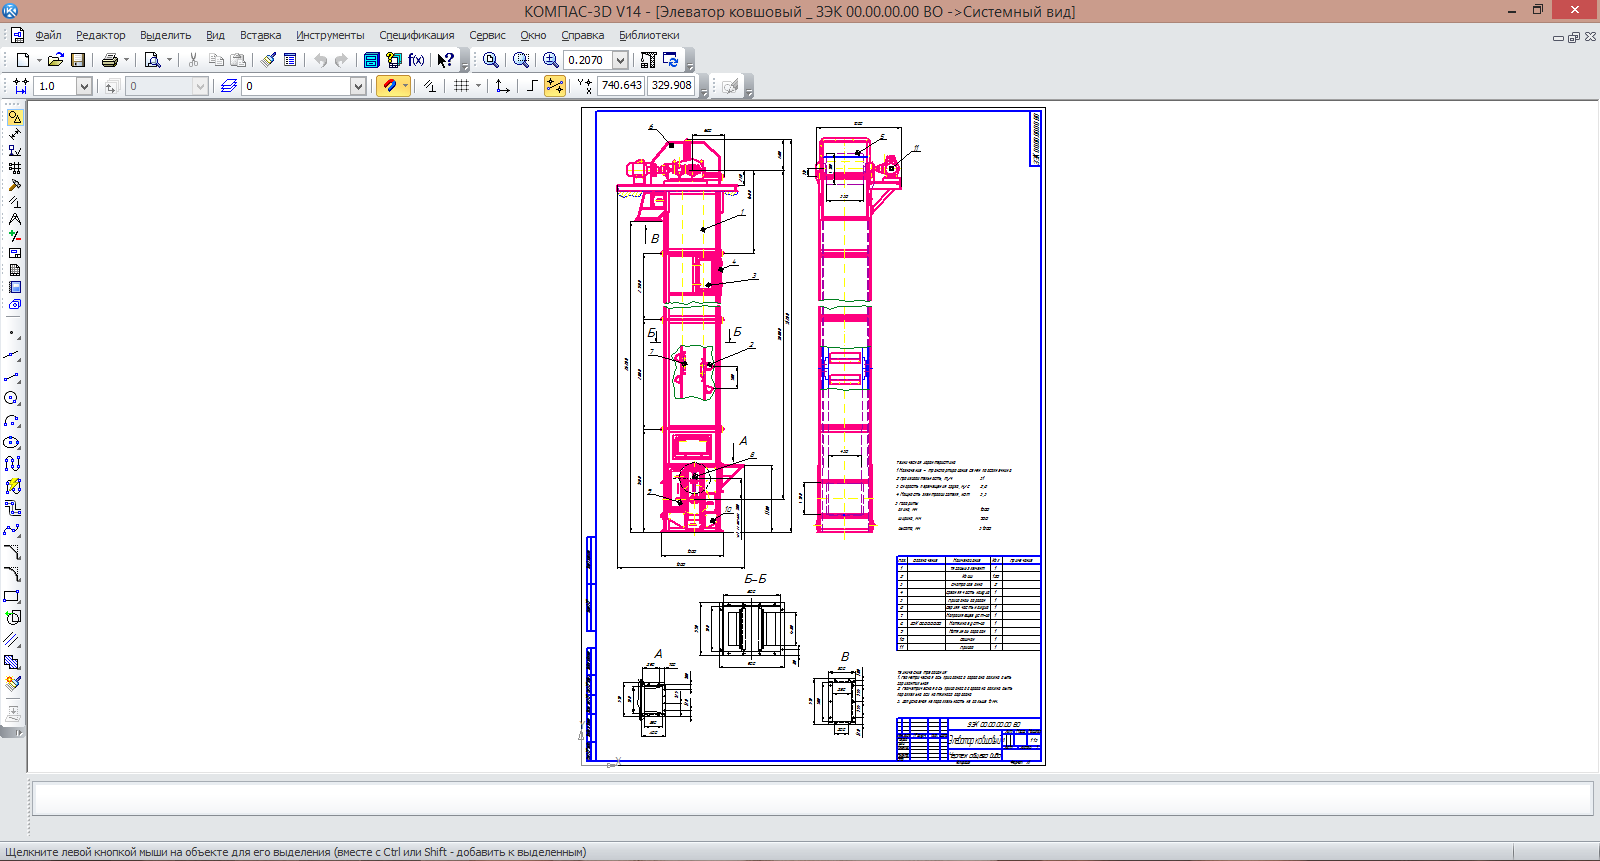Toggle the grid display
Screen dimensions: 1600x861
[461, 86]
